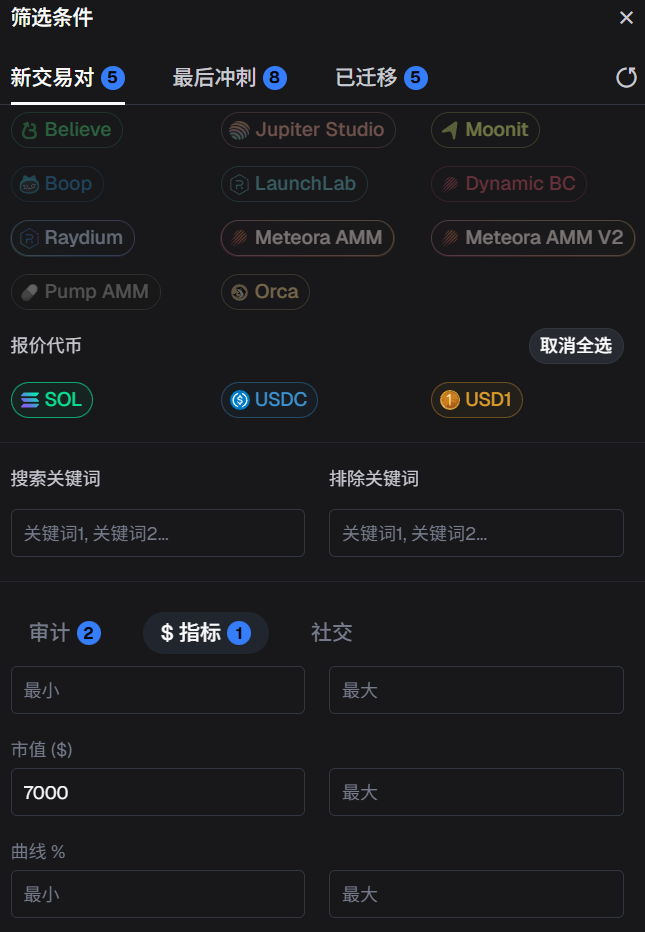Click the refresh icon in the top right
Screen dimensions: 645x932
[627, 76]
